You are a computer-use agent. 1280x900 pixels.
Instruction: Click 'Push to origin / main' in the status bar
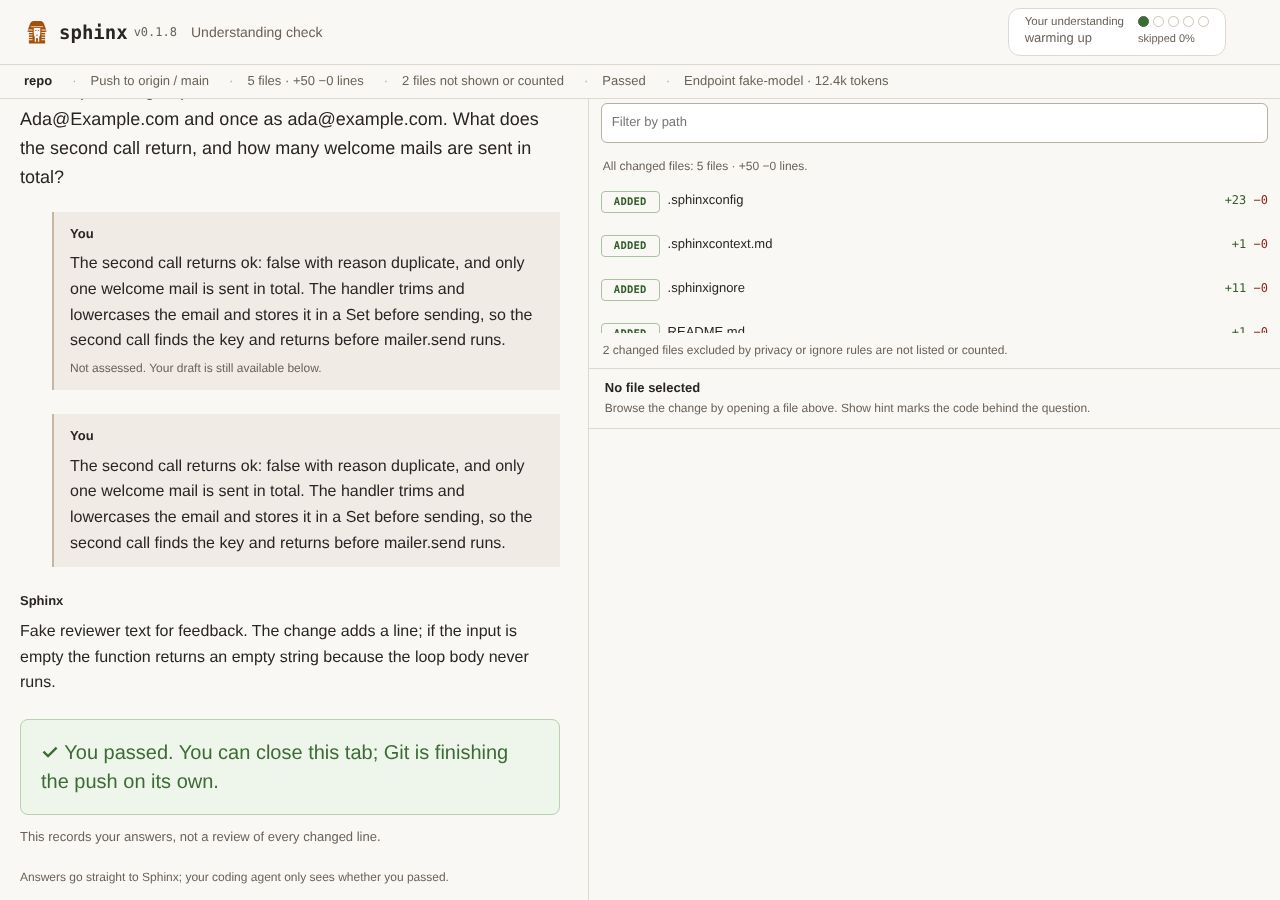point(150,81)
